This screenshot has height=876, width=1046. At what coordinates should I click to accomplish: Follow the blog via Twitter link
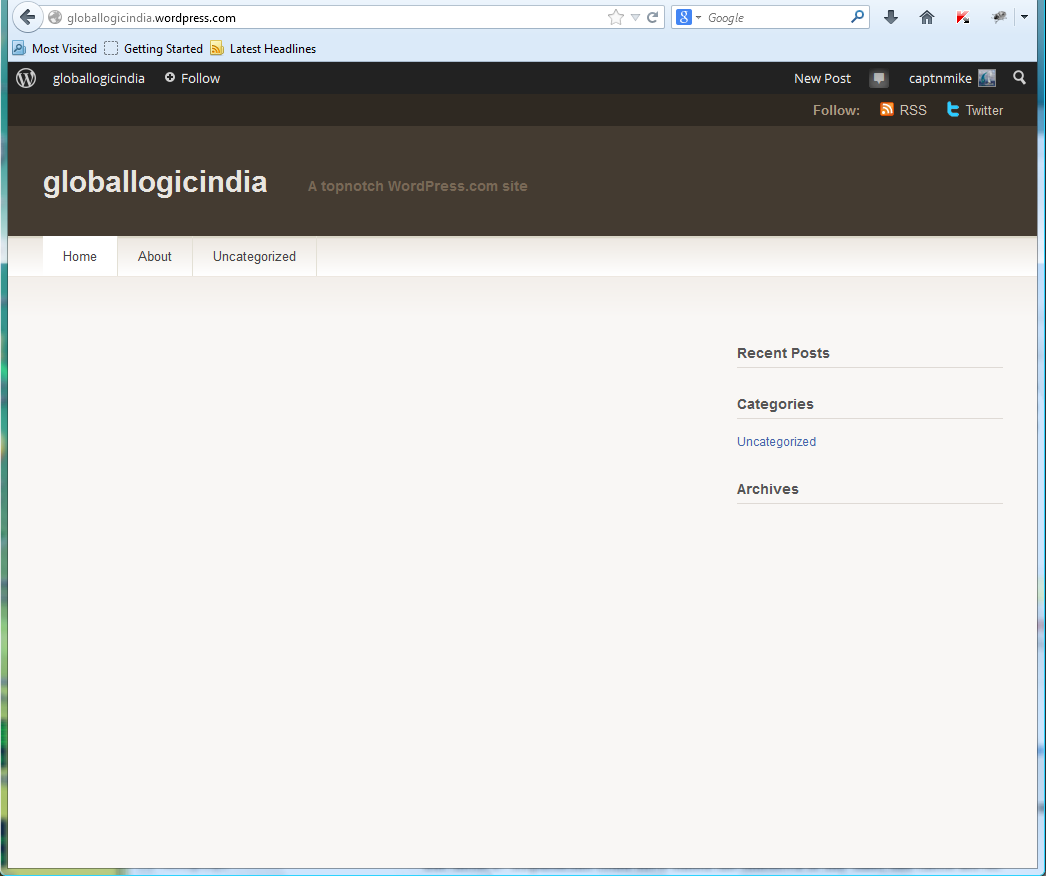pyautogui.click(x=975, y=110)
